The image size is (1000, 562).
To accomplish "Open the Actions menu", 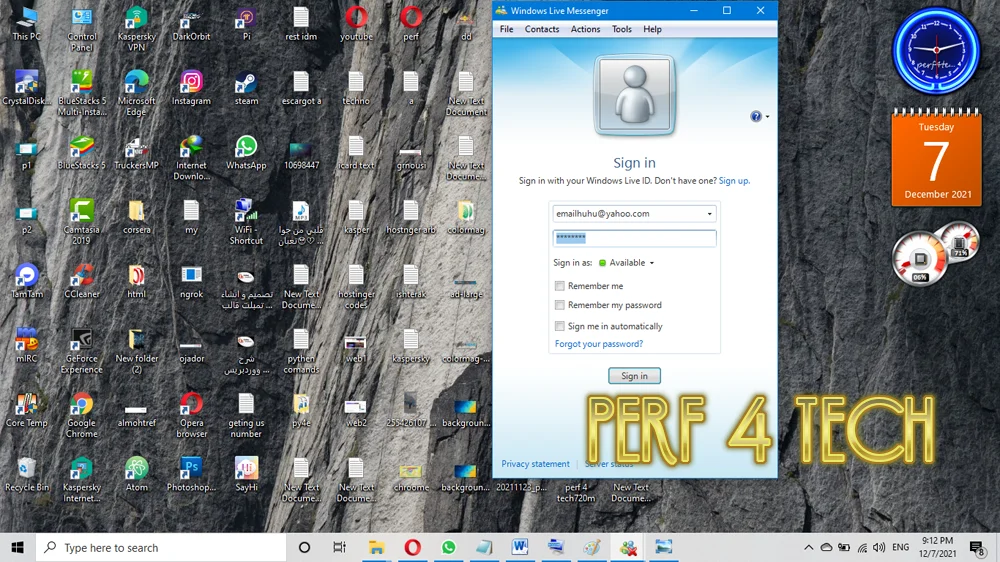I will [x=585, y=29].
